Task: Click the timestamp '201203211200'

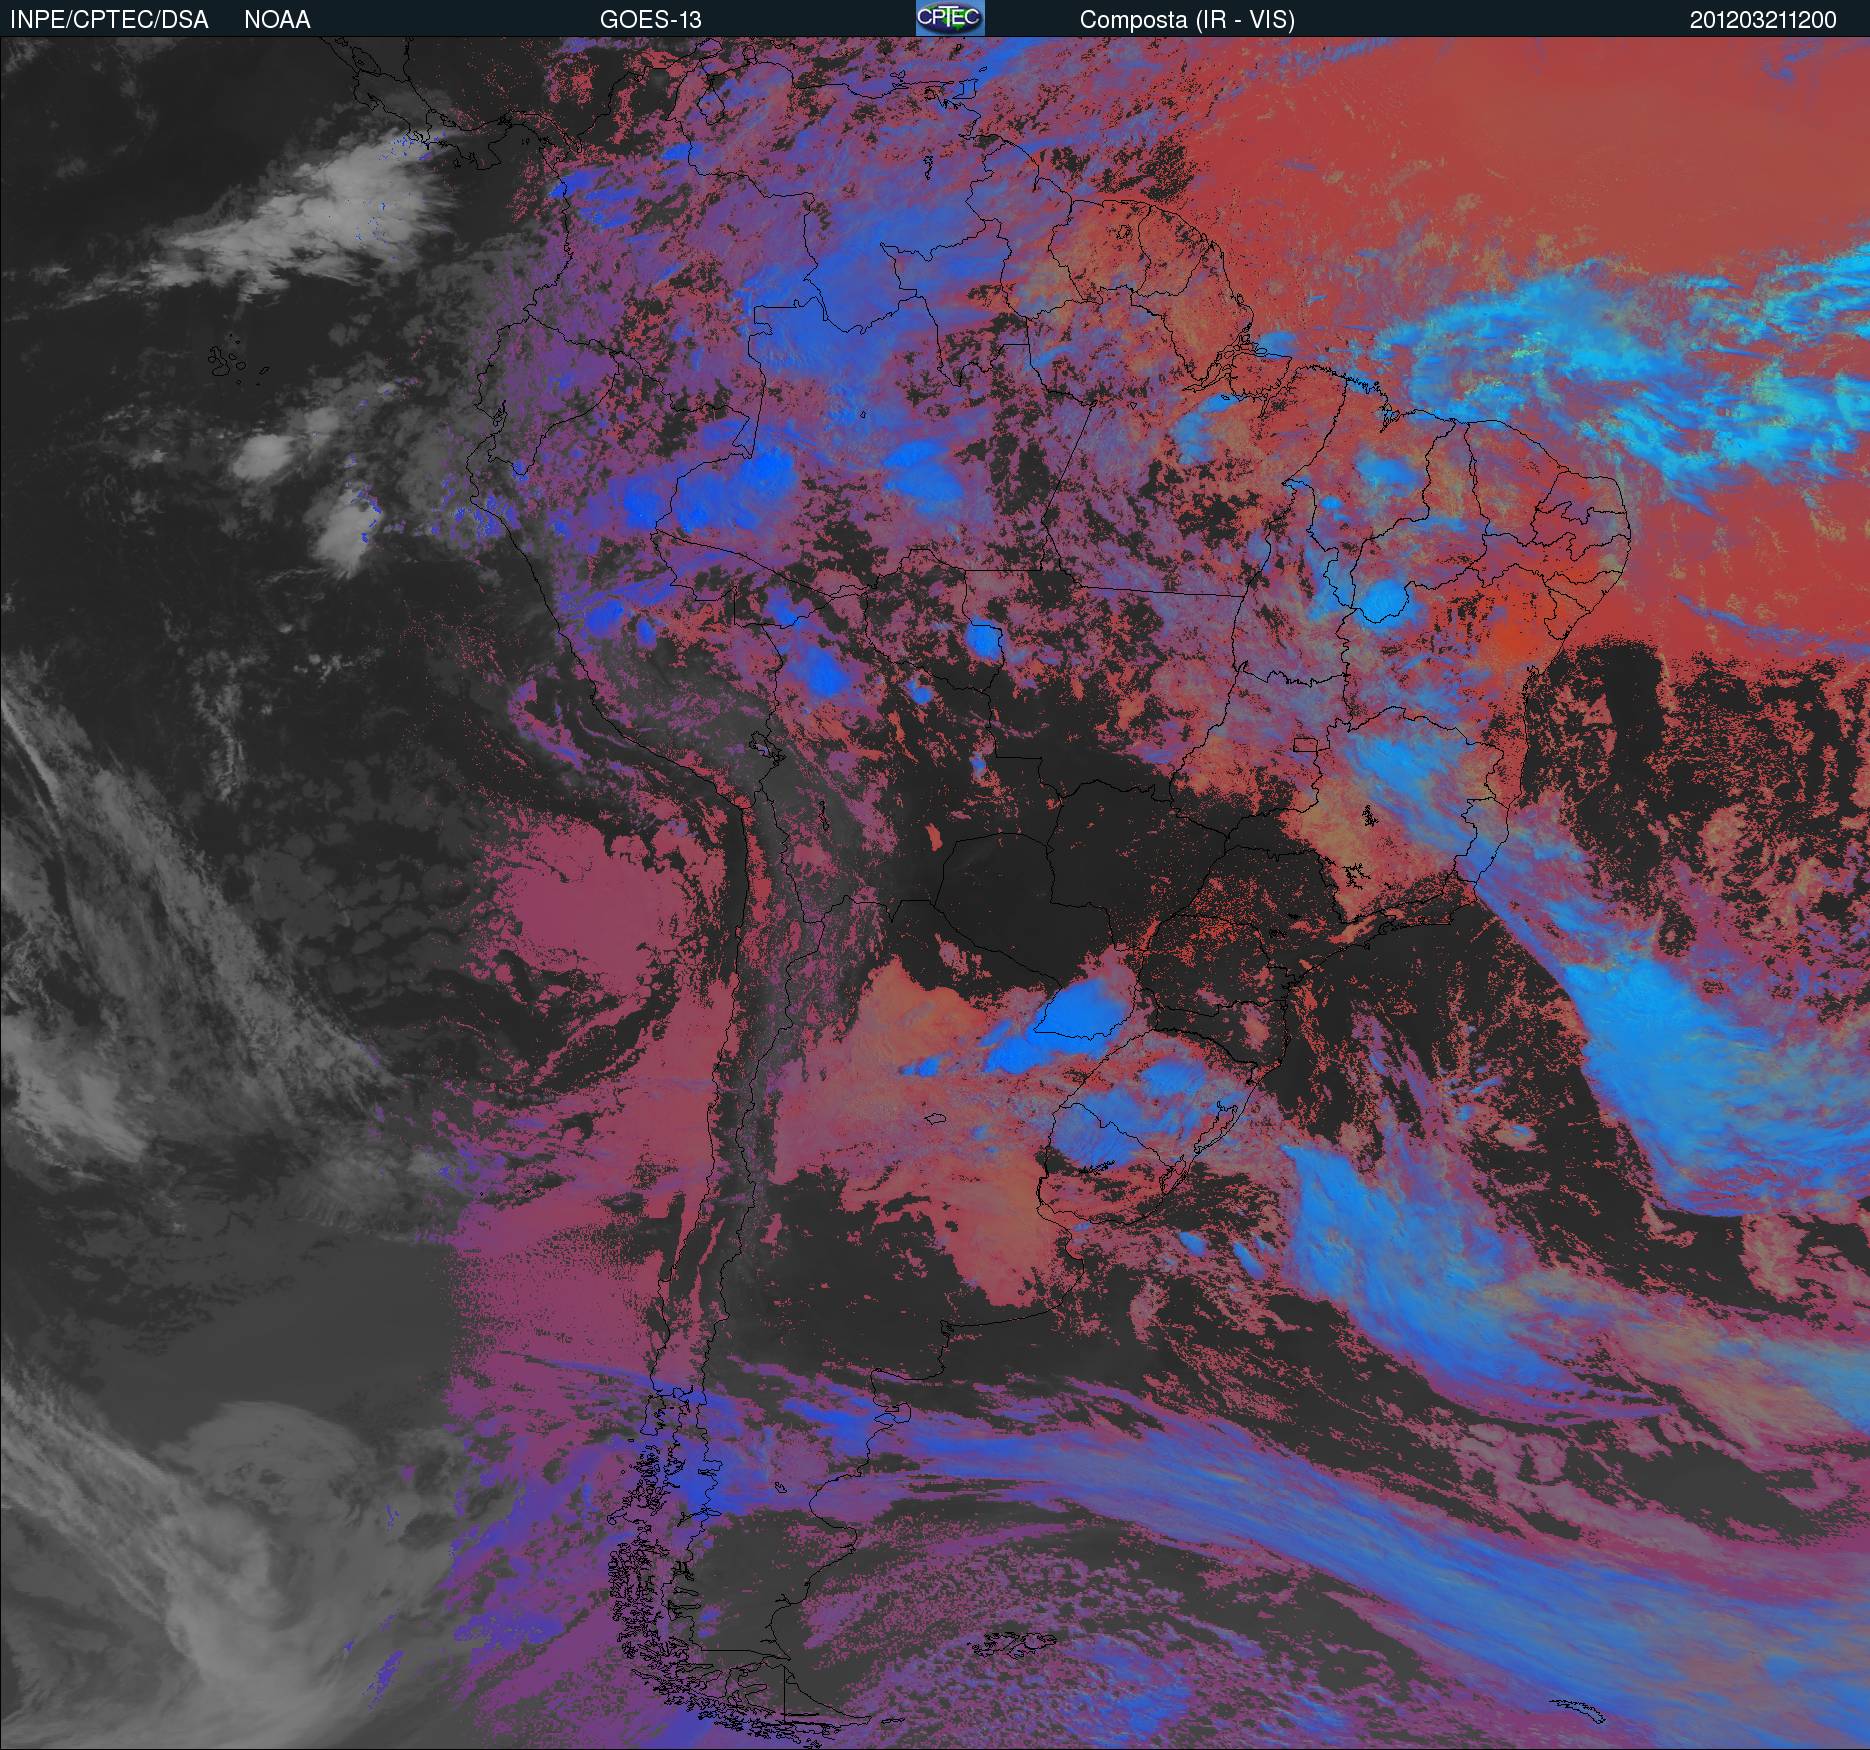Action: [1763, 20]
